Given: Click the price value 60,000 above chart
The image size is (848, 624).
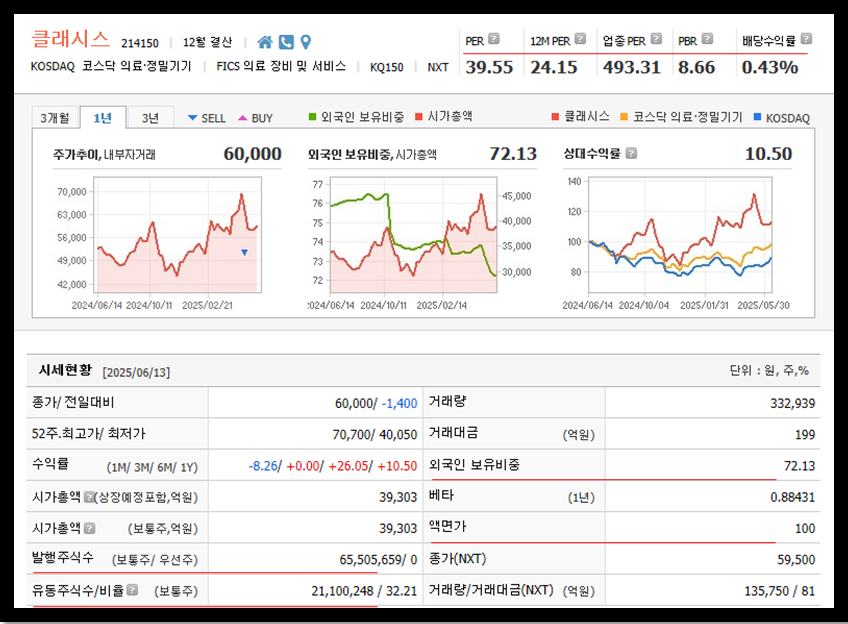Looking at the screenshot, I should tap(253, 154).
